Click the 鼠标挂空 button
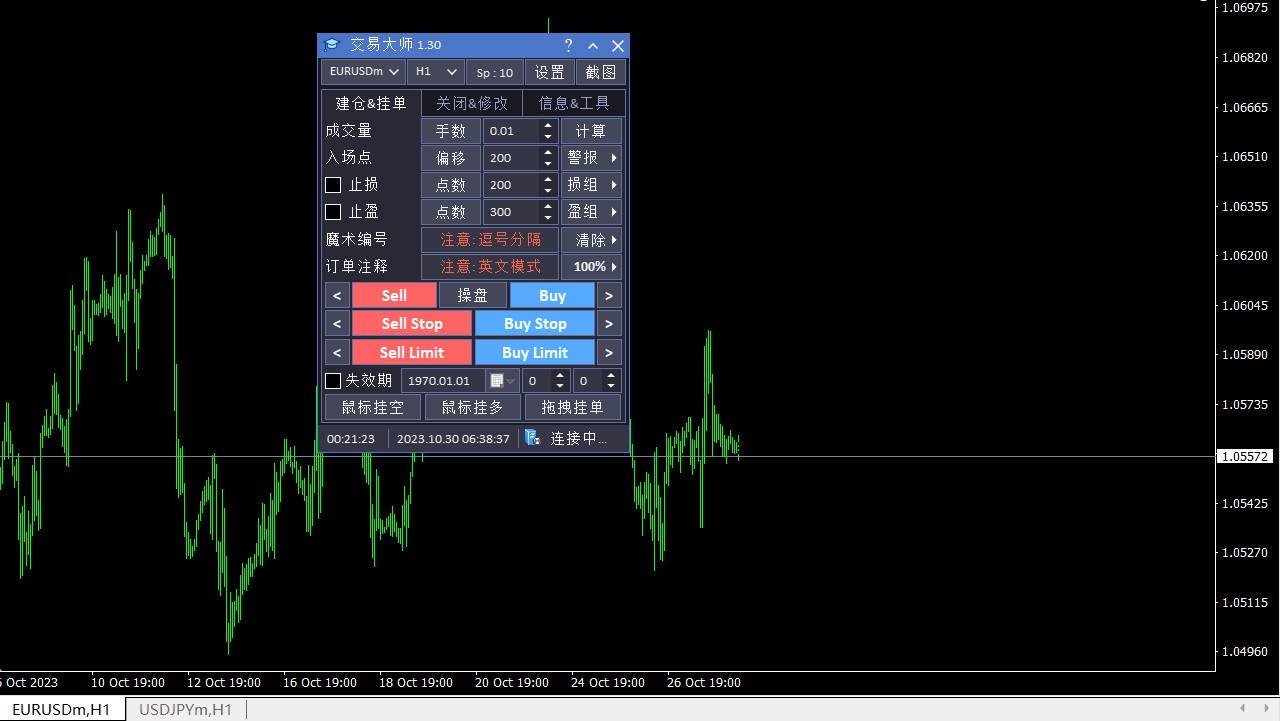Screen dimensions: 1280x721 tap(373, 407)
